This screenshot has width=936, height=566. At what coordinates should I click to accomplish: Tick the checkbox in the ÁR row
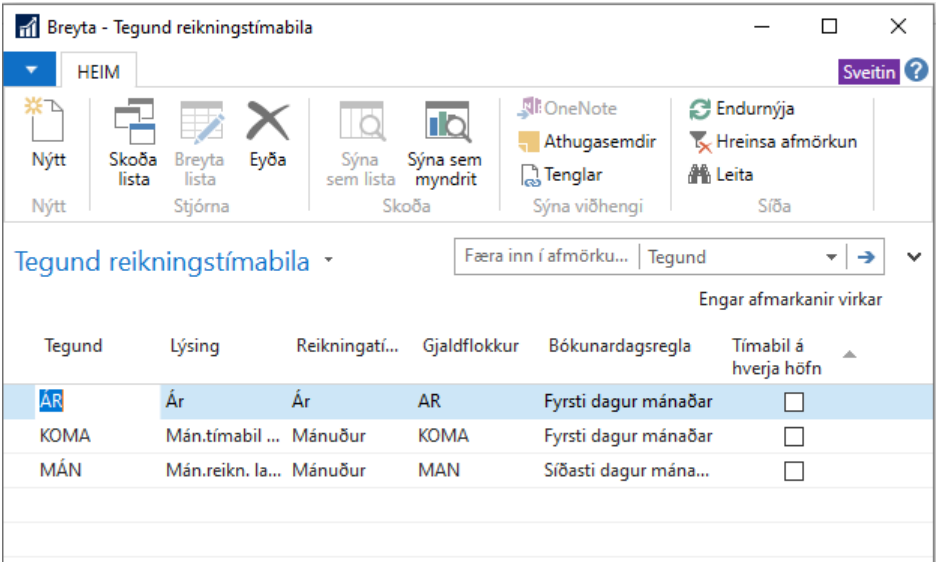(x=794, y=402)
